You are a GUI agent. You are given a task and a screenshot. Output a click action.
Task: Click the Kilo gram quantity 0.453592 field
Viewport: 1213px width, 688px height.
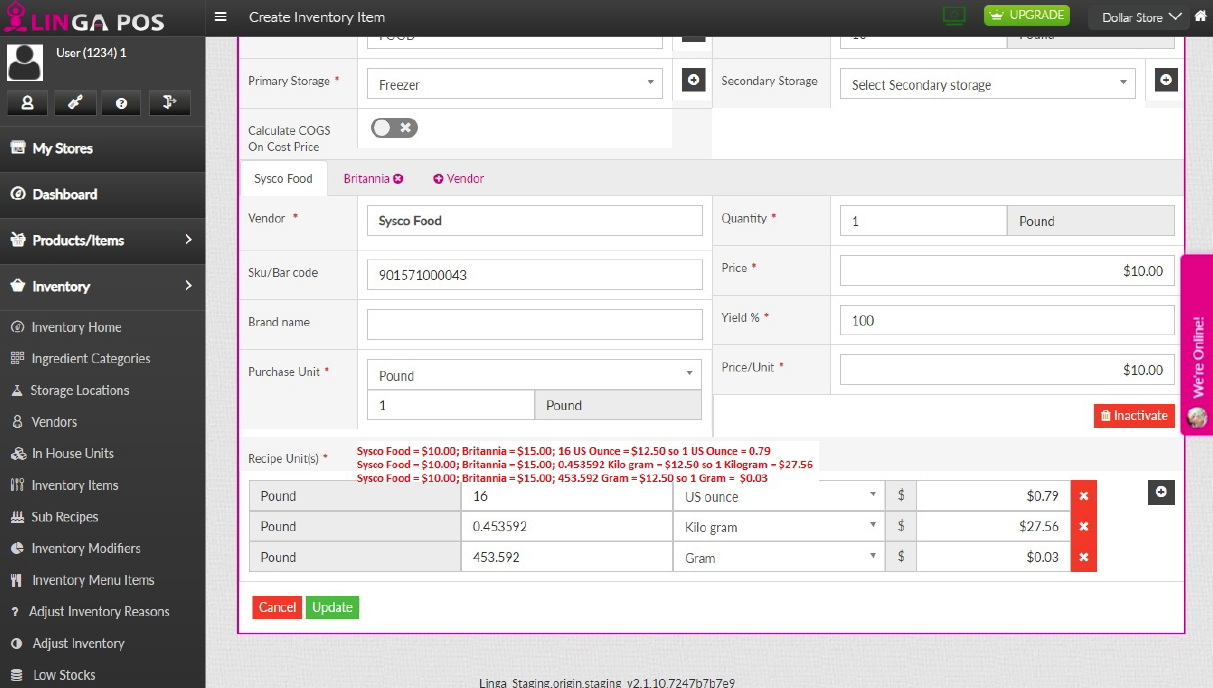point(567,526)
